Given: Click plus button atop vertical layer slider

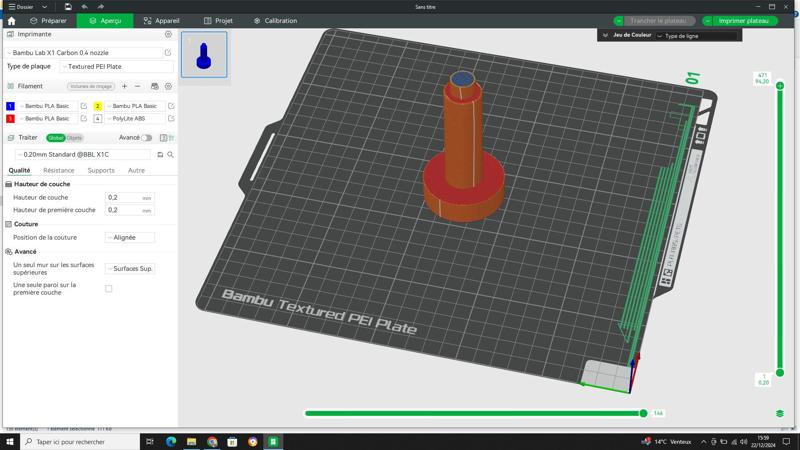Looking at the screenshot, I should click(x=780, y=86).
